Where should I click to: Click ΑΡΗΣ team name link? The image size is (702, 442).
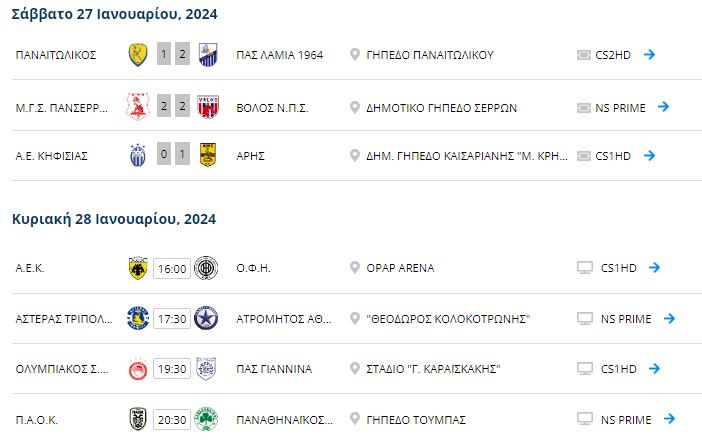[250, 156]
